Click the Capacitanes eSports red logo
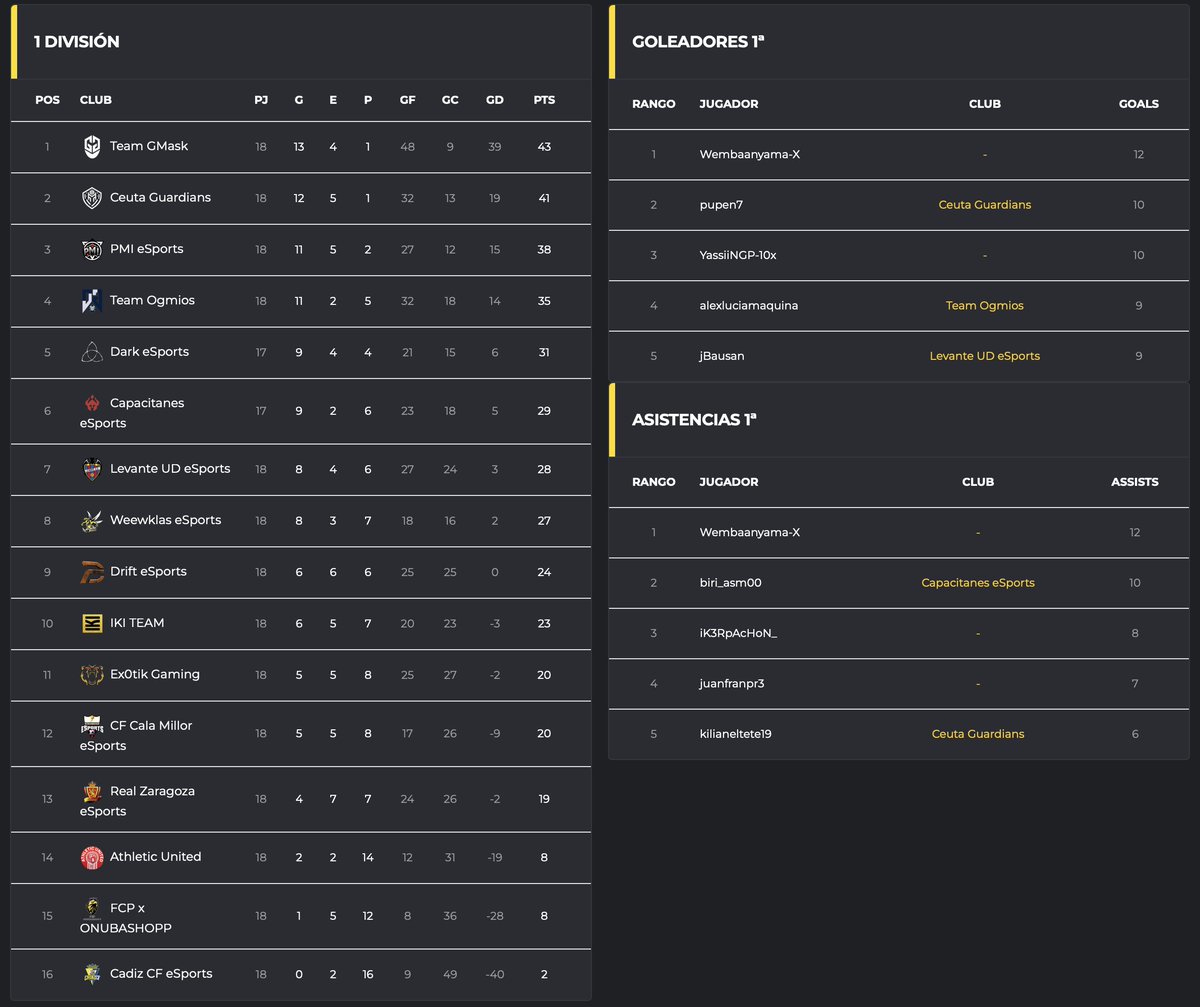Image resolution: width=1200 pixels, height=1007 pixels. [92, 403]
